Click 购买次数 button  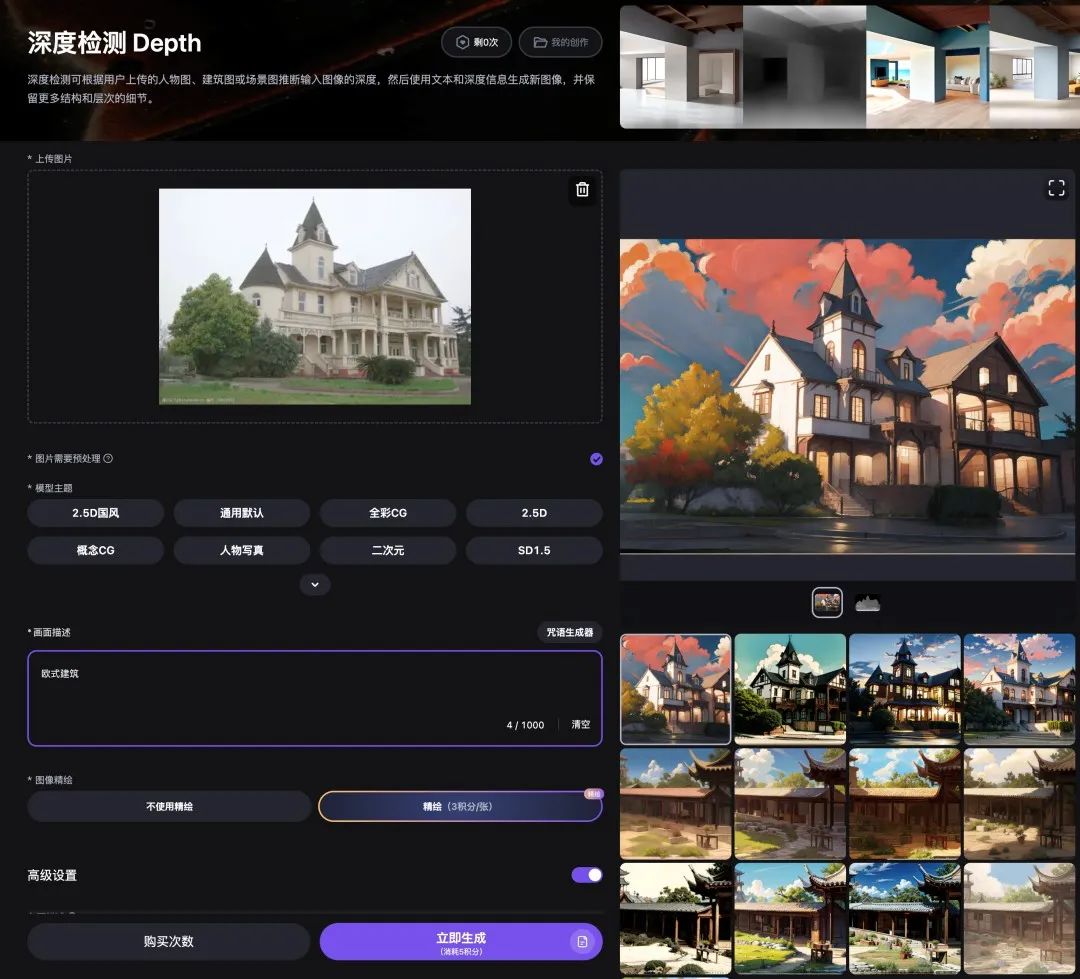[169, 941]
